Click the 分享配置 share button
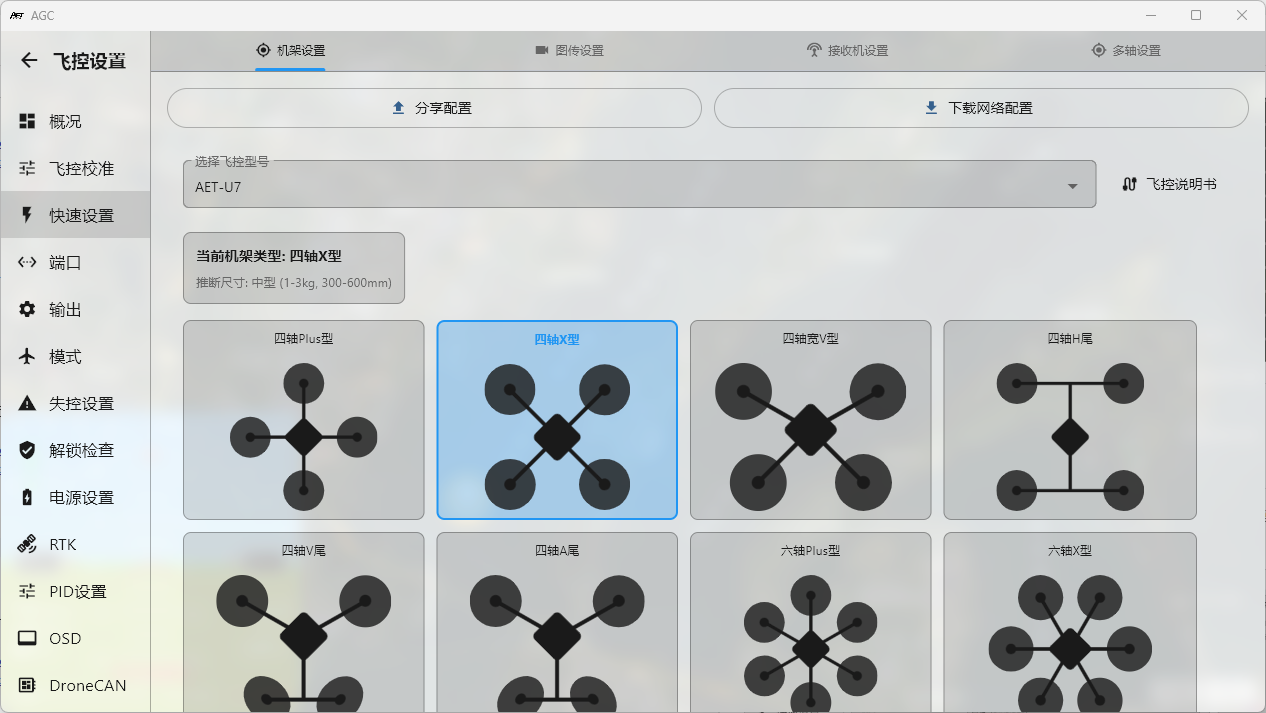Viewport: 1266px width, 713px height. 434,108
